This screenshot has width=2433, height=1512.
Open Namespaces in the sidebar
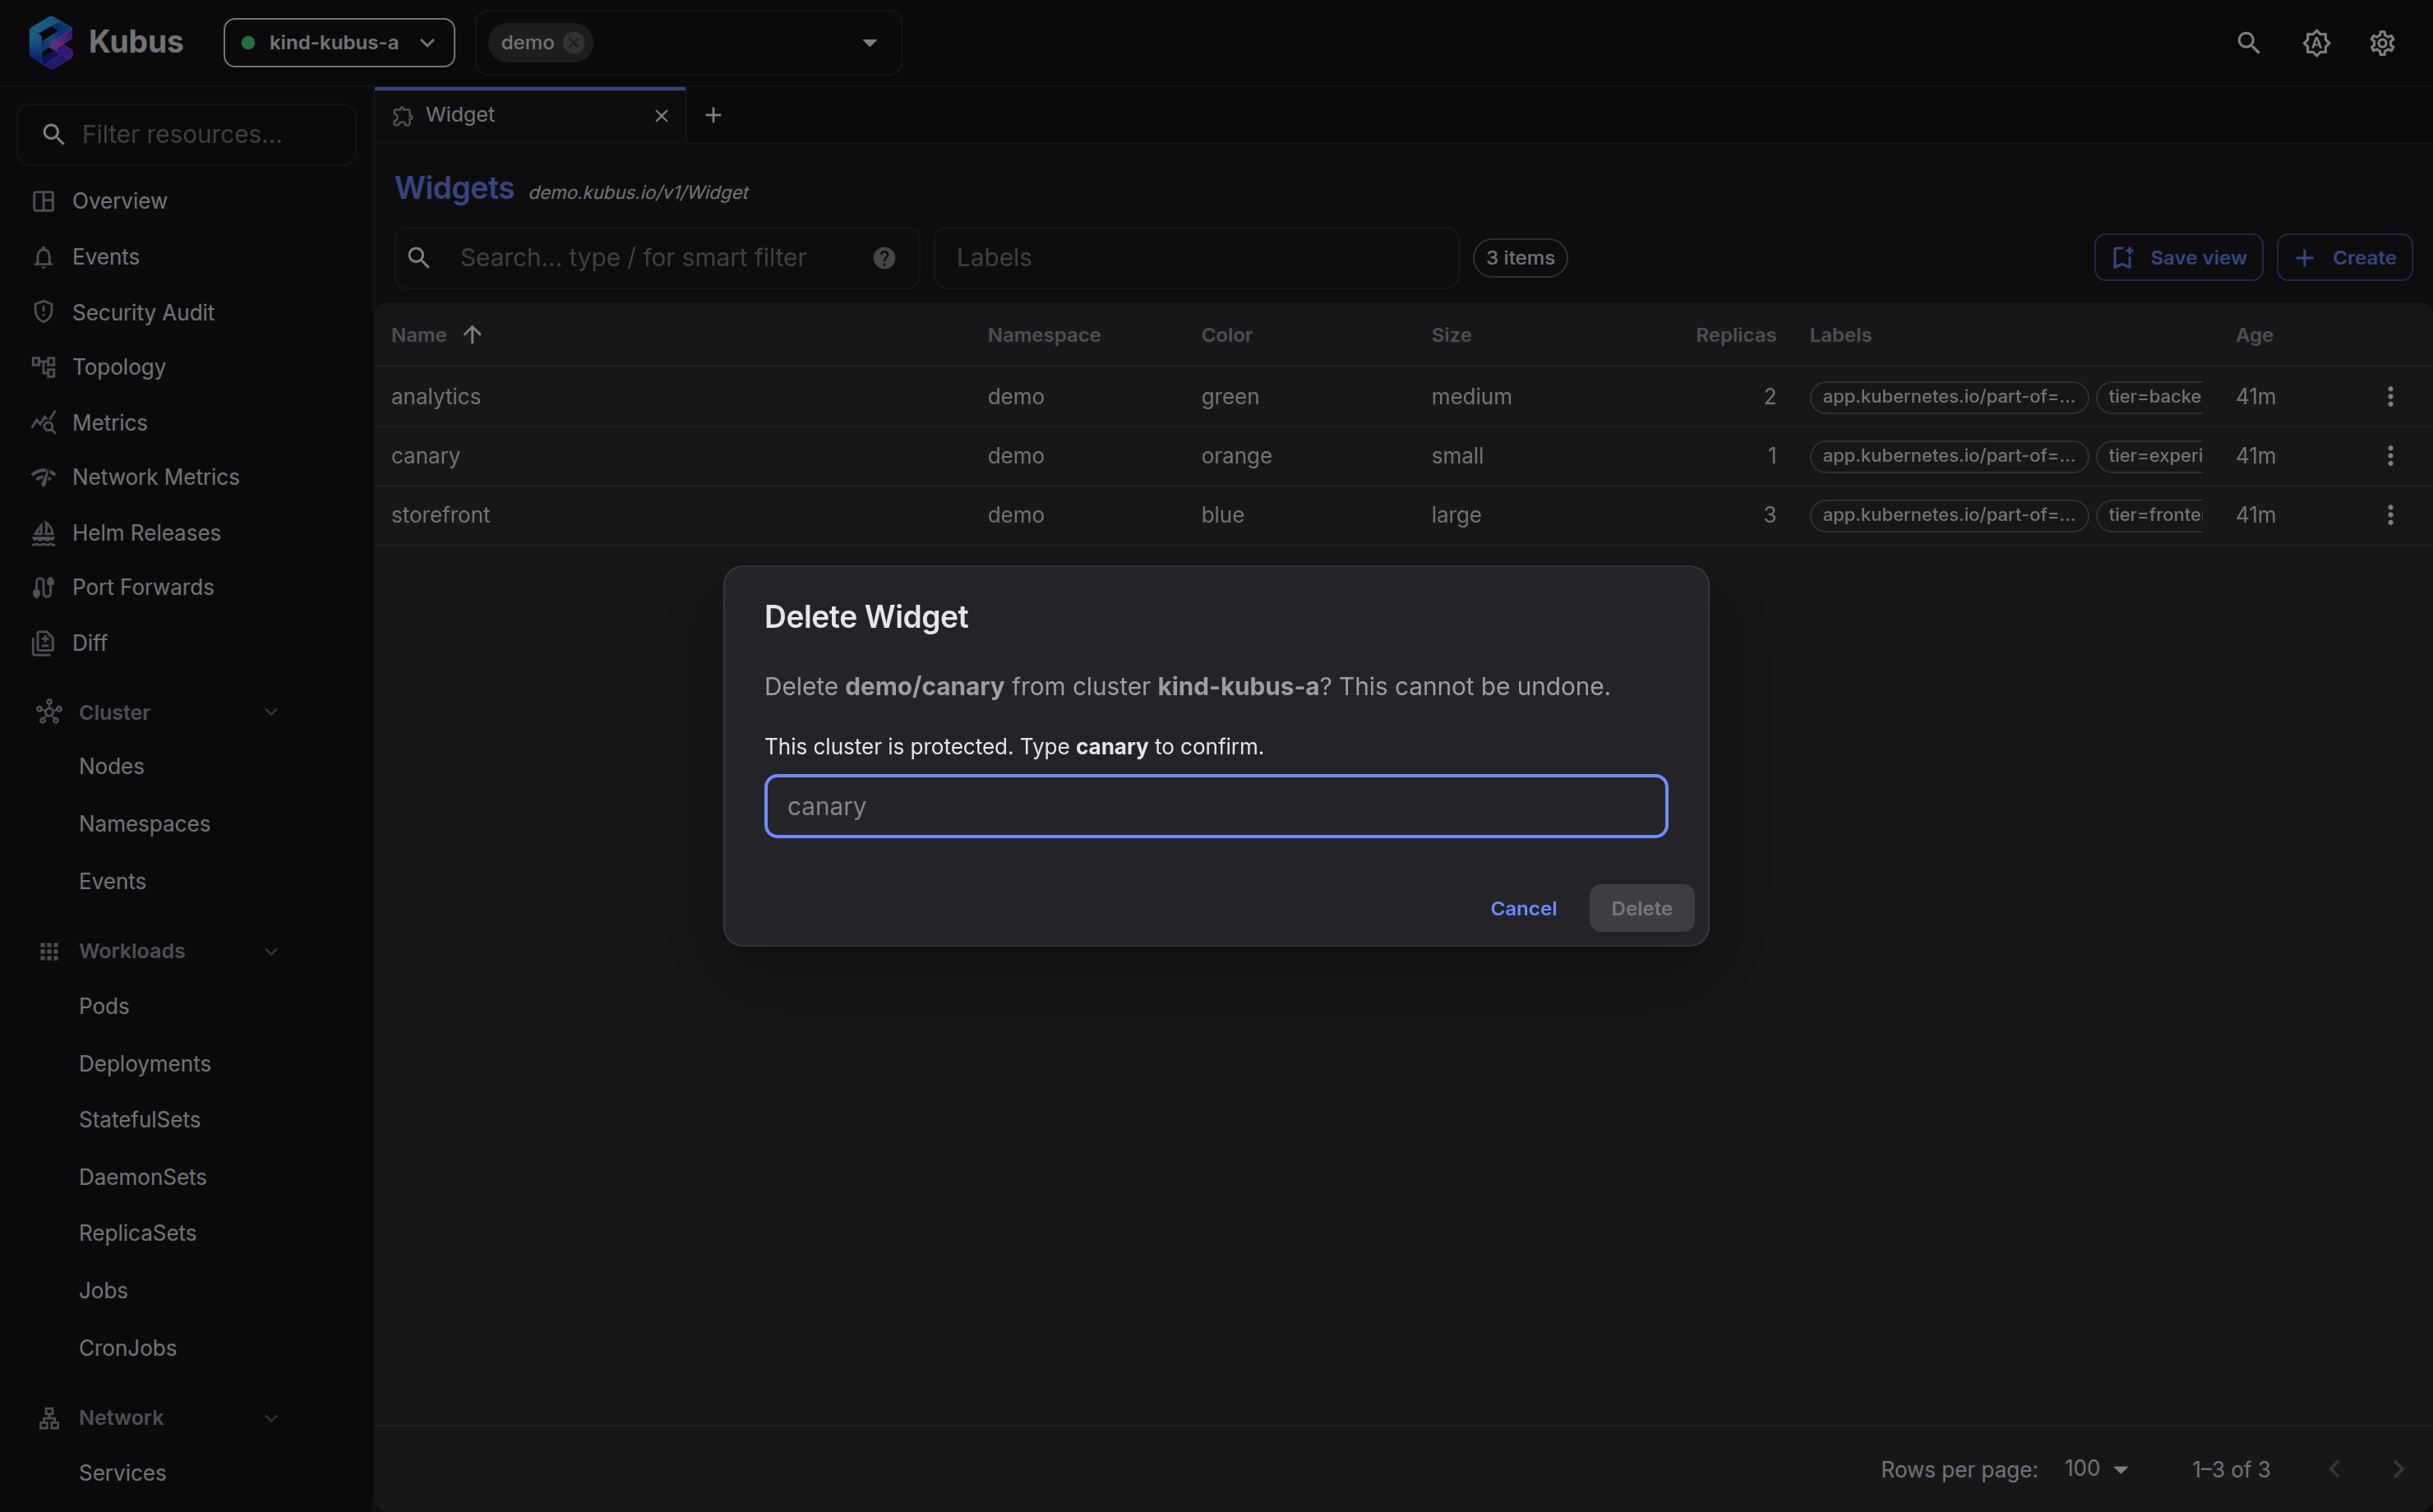pyautogui.click(x=145, y=824)
